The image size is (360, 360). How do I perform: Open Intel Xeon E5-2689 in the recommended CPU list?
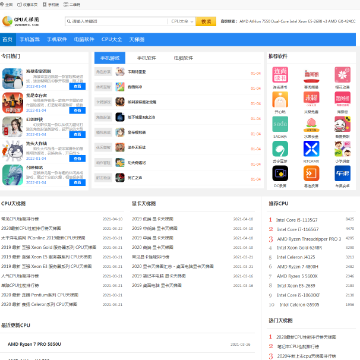[296, 286]
